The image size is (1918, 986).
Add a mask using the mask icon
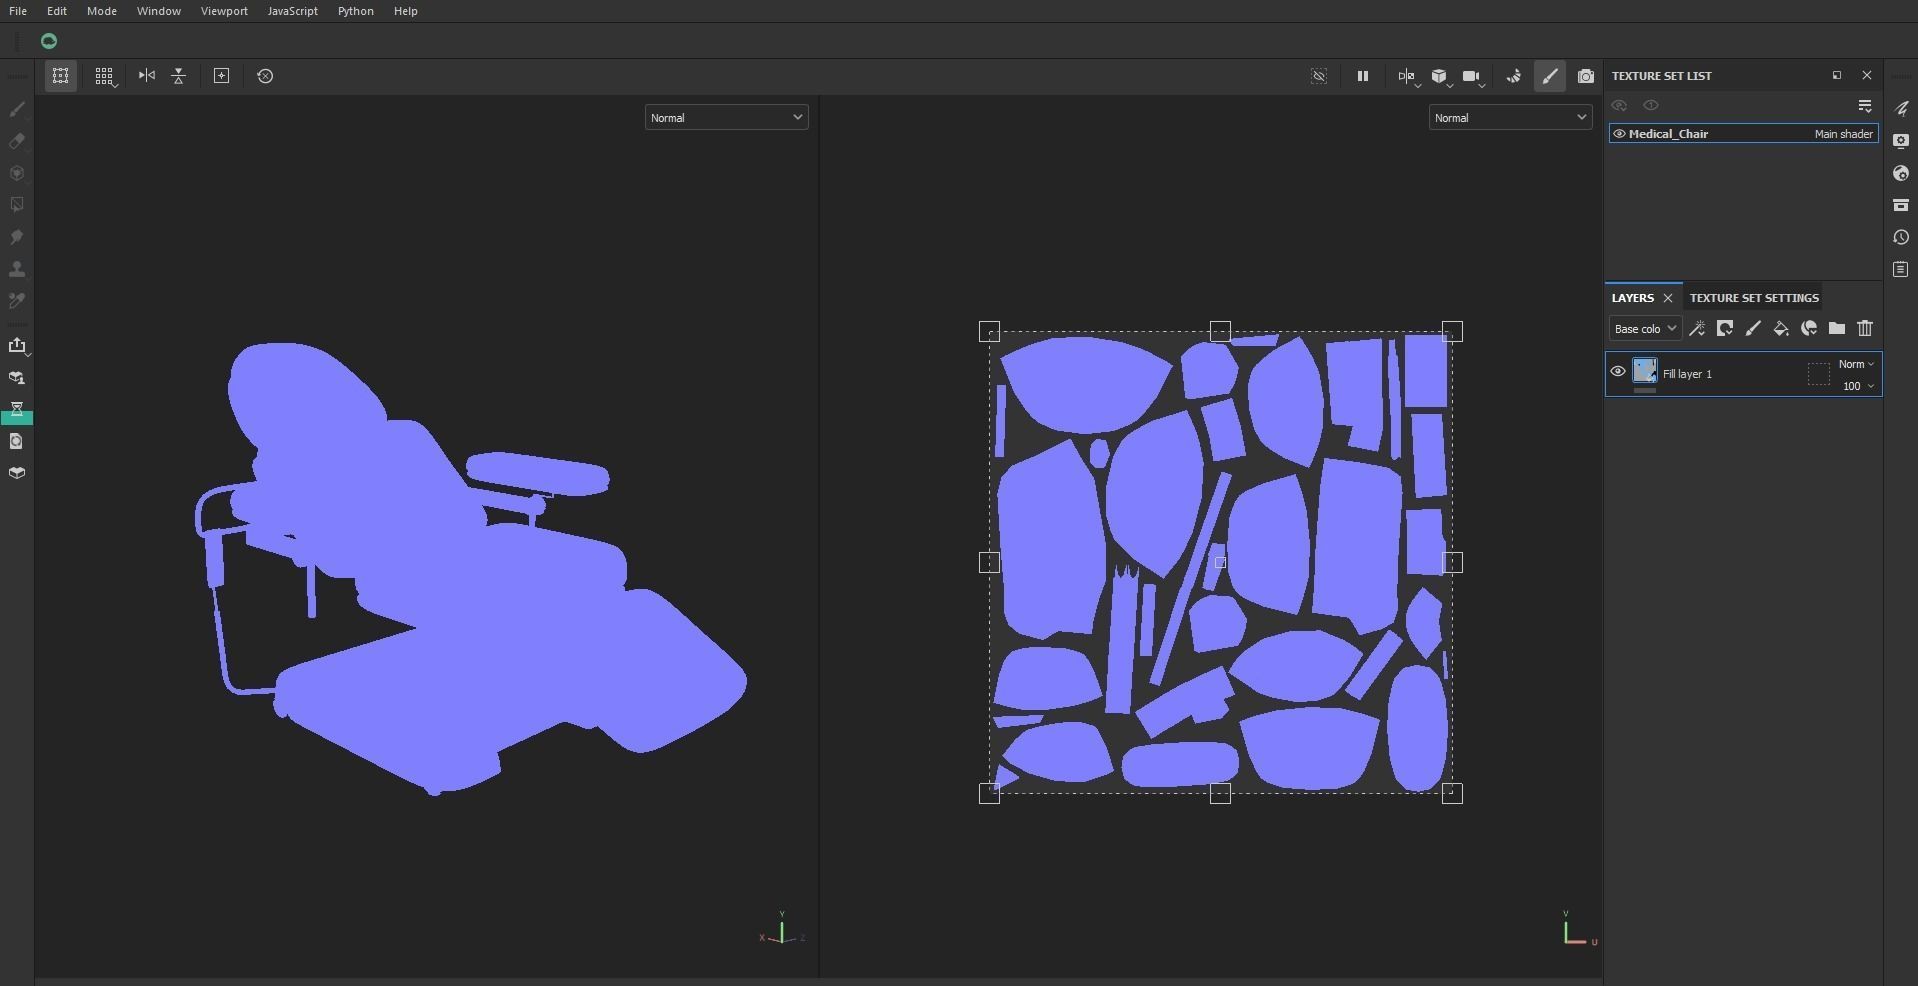point(1725,328)
